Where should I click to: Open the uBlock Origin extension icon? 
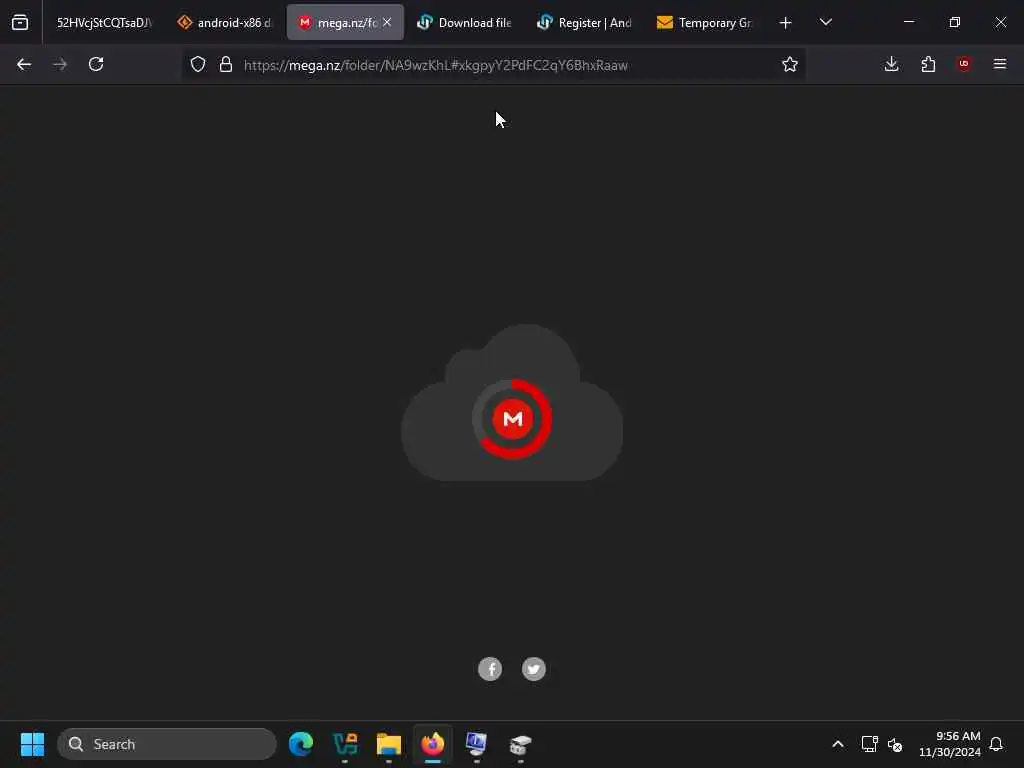[964, 64]
